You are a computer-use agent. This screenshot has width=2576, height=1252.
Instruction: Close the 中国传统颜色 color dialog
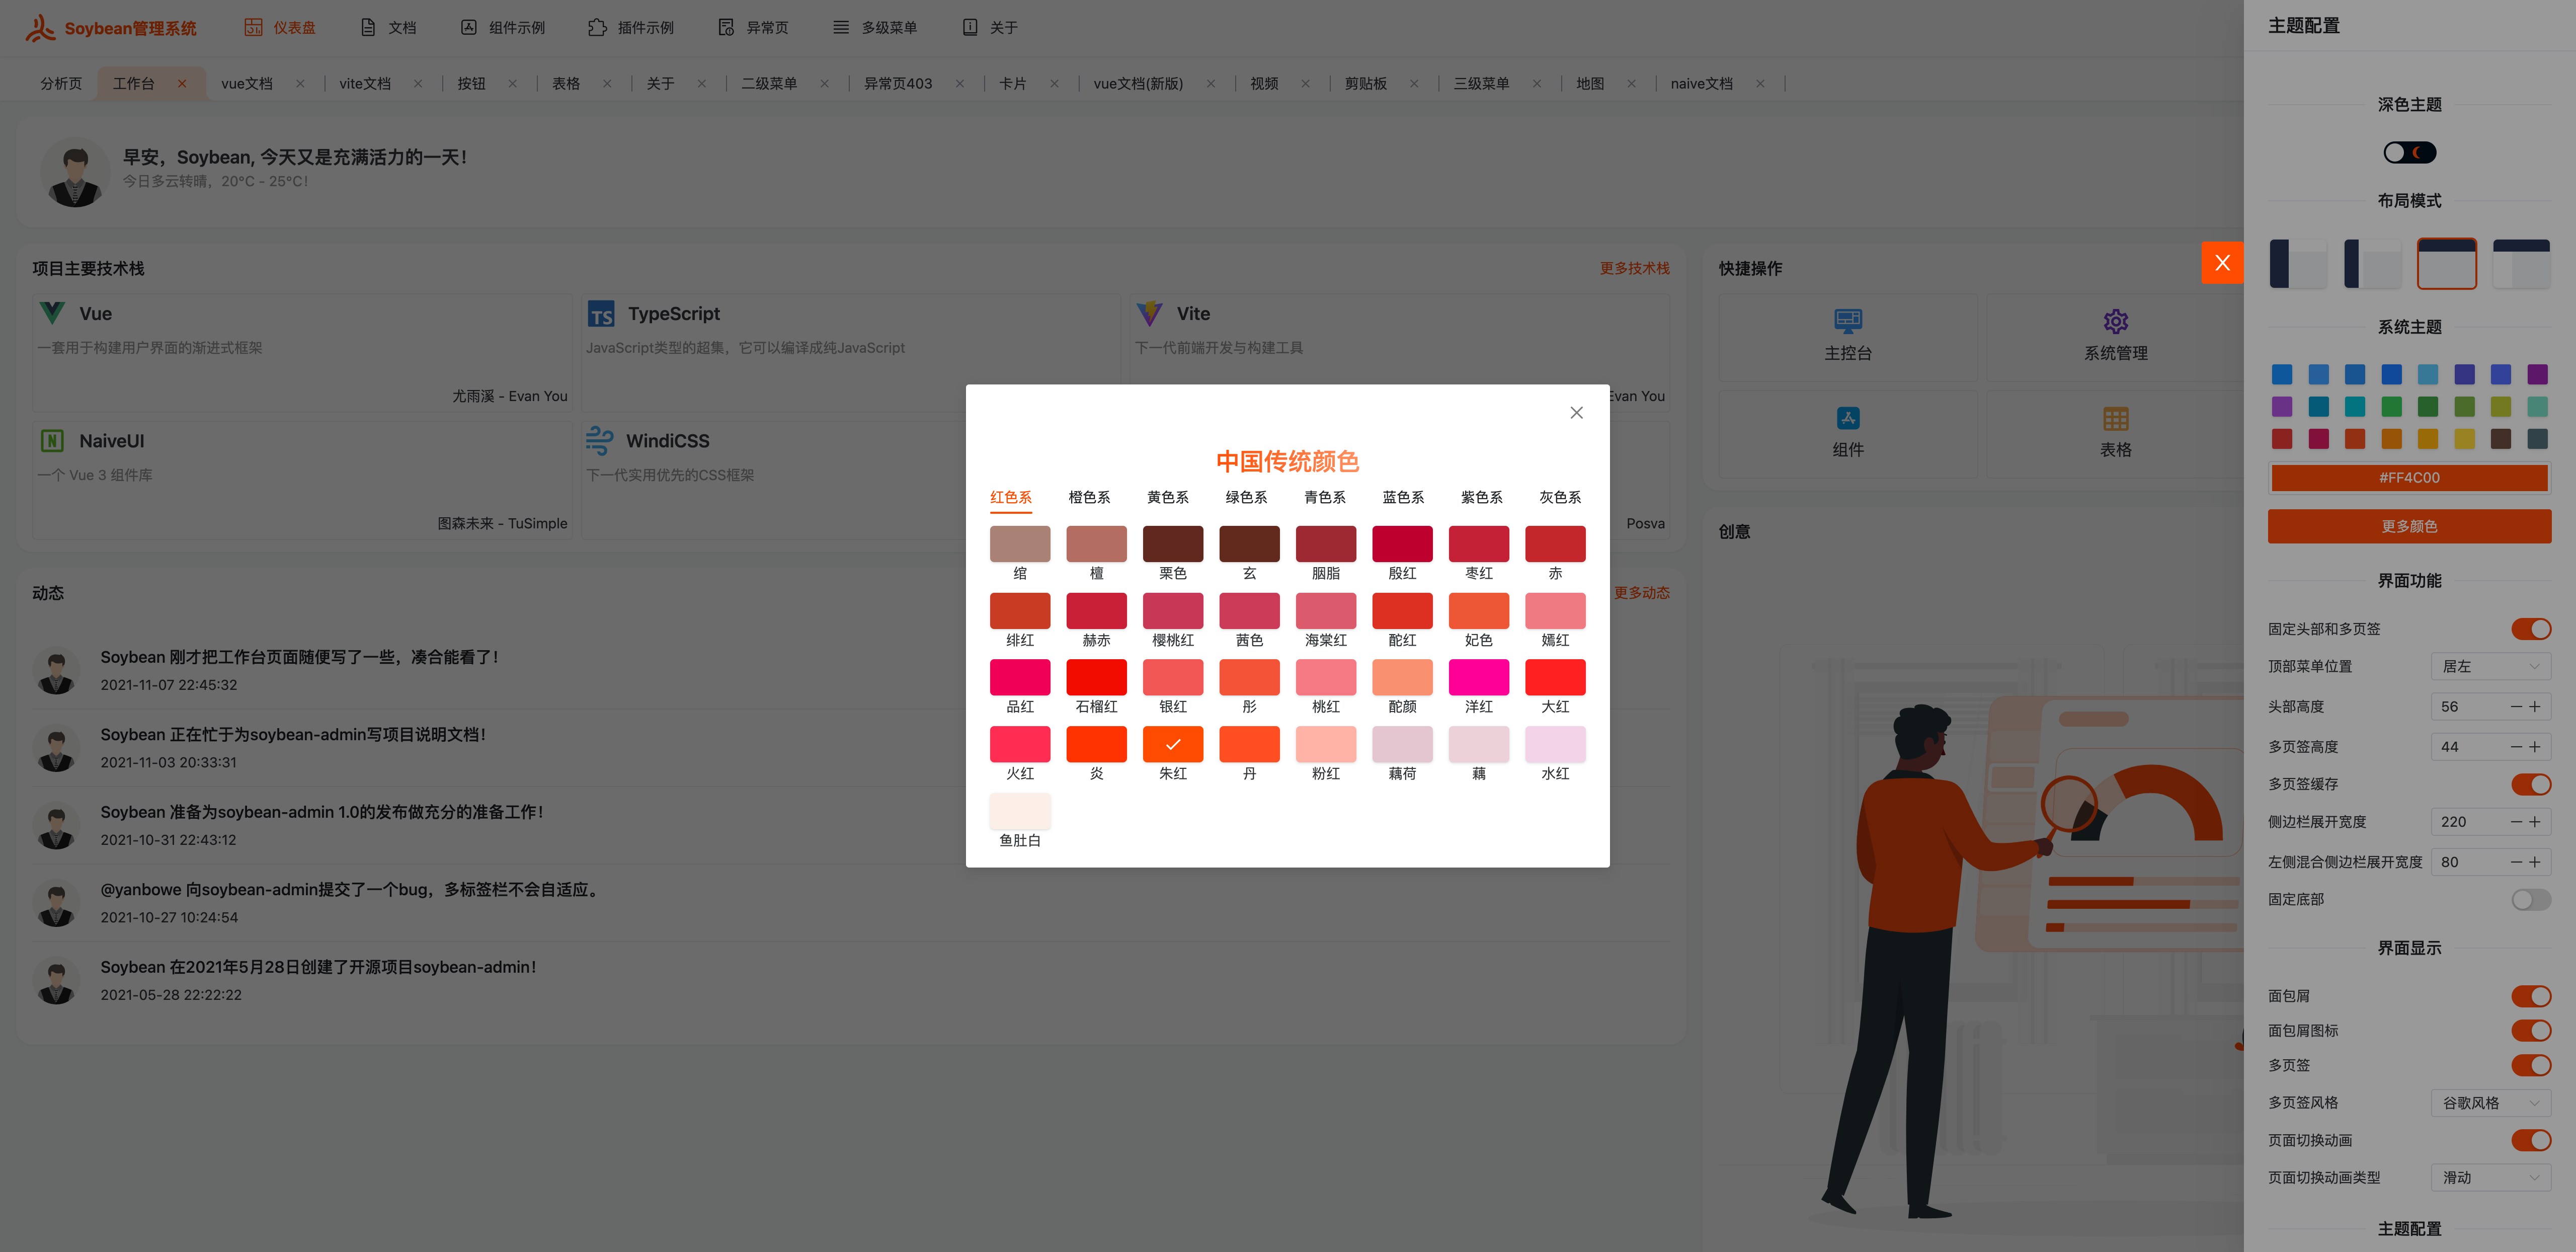point(1576,412)
